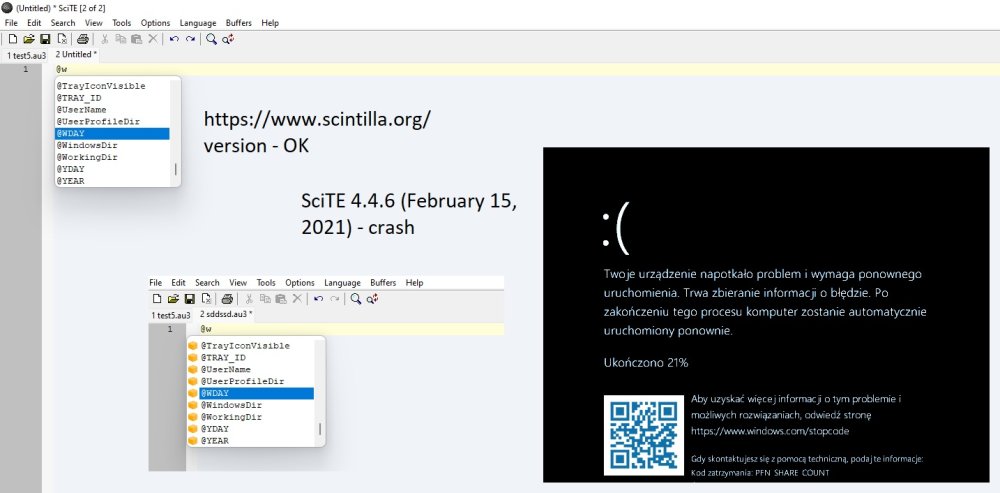Image resolution: width=1000 pixels, height=493 pixels.
Task: Click SciTE application icon in title bar
Action: point(7,8)
